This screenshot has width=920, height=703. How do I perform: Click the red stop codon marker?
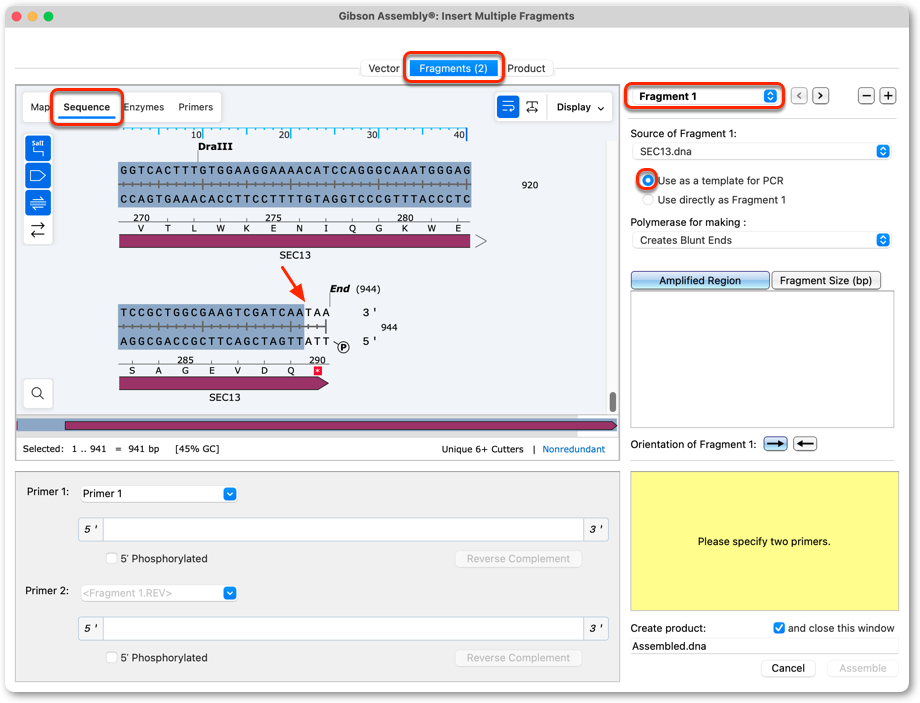point(317,371)
